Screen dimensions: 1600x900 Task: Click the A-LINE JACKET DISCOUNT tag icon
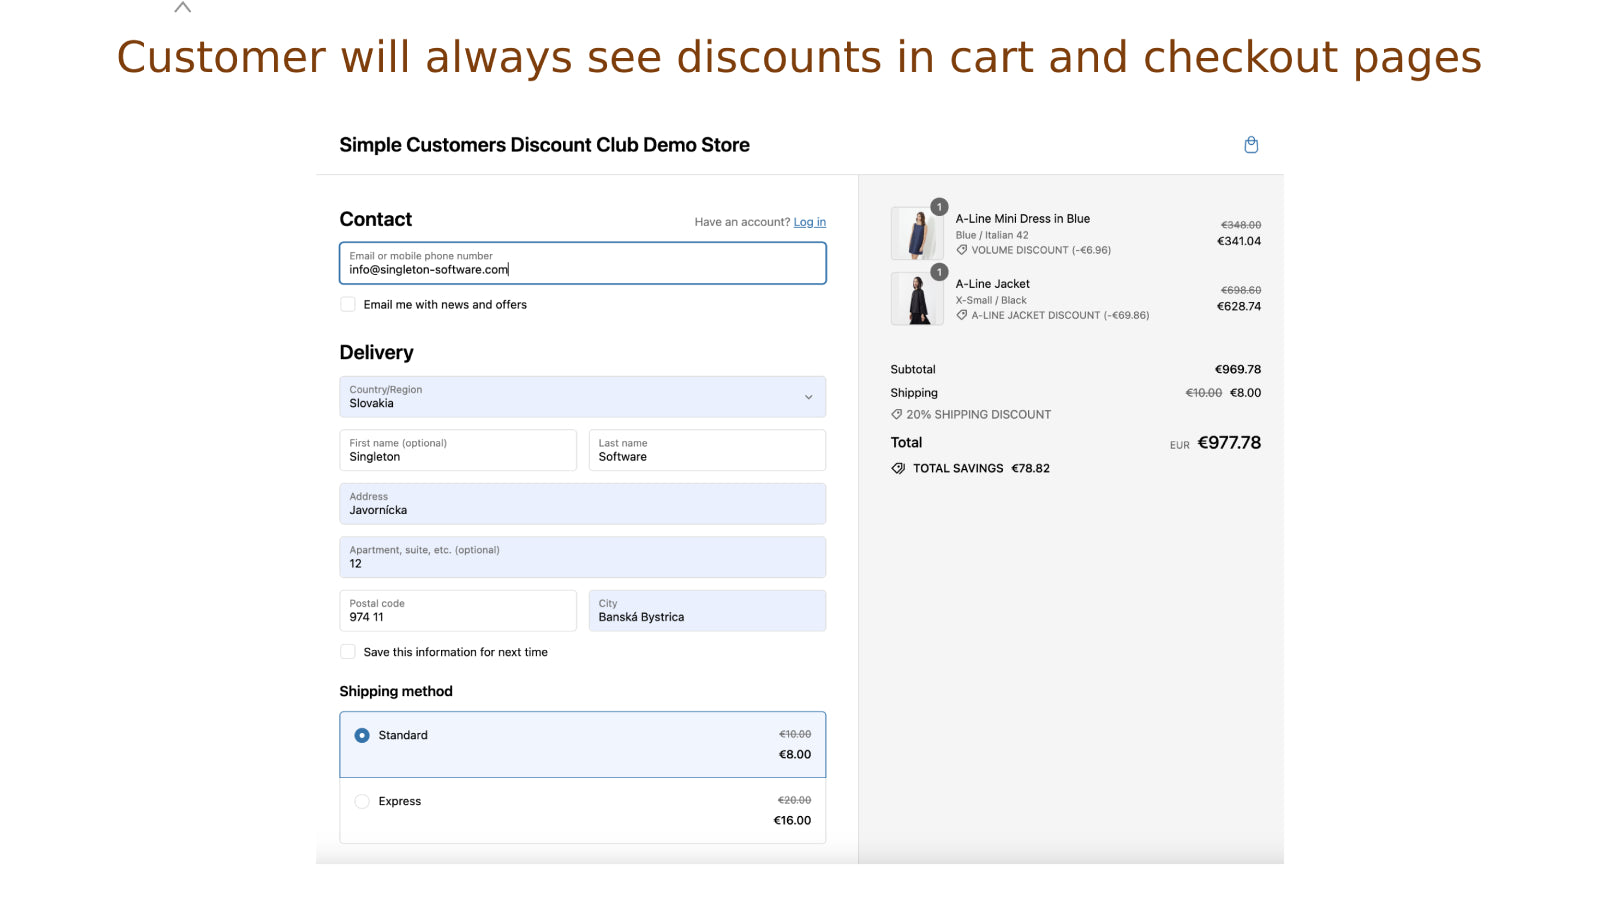(962, 315)
